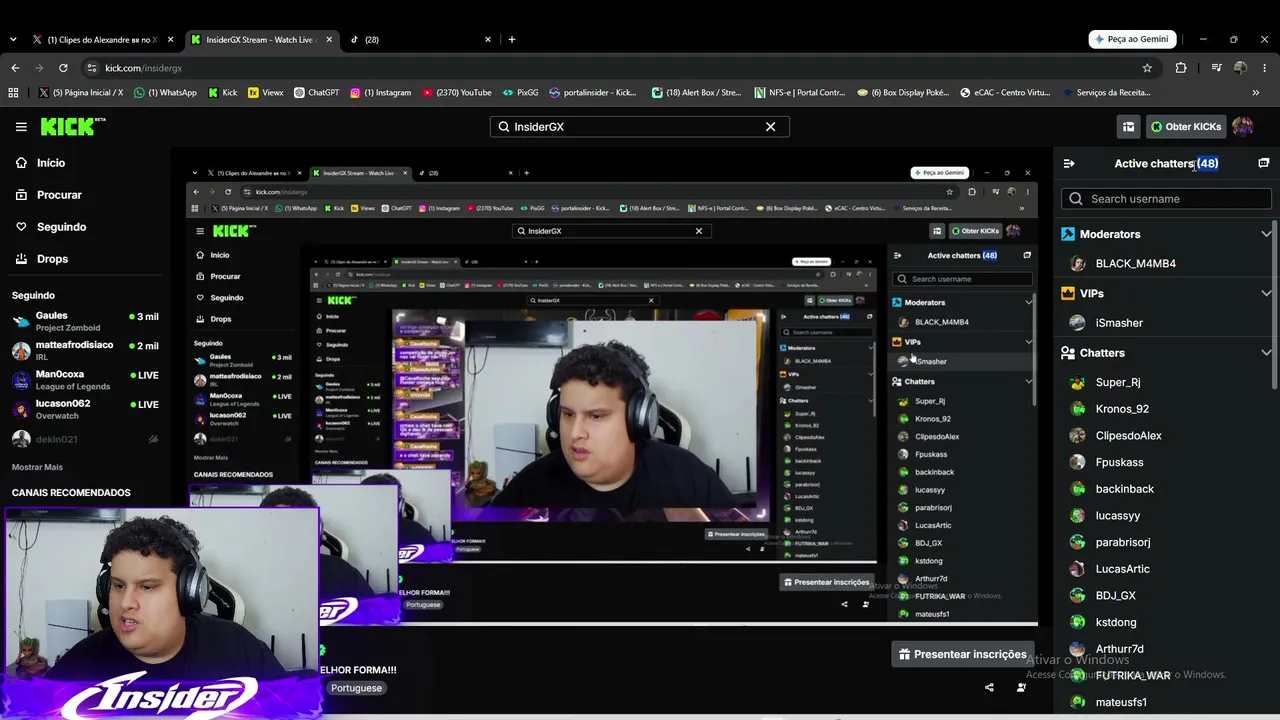Select chatter lucassyy
Screen dimensions: 1280x720
[x=1117, y=516]
